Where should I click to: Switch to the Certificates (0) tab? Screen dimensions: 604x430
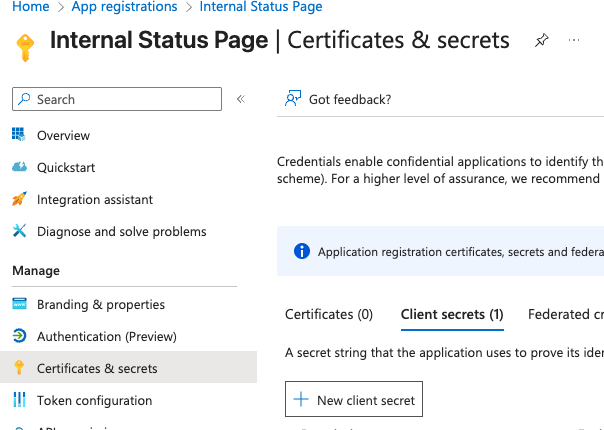[x=329, y=314]
